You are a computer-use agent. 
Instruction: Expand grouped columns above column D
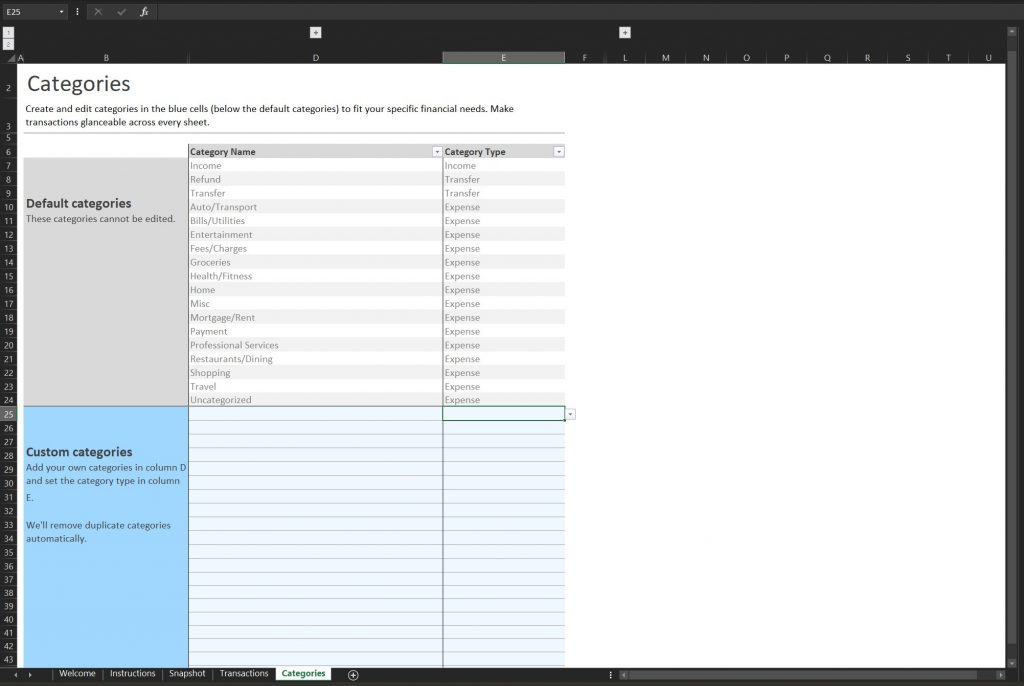pos(315,33)
